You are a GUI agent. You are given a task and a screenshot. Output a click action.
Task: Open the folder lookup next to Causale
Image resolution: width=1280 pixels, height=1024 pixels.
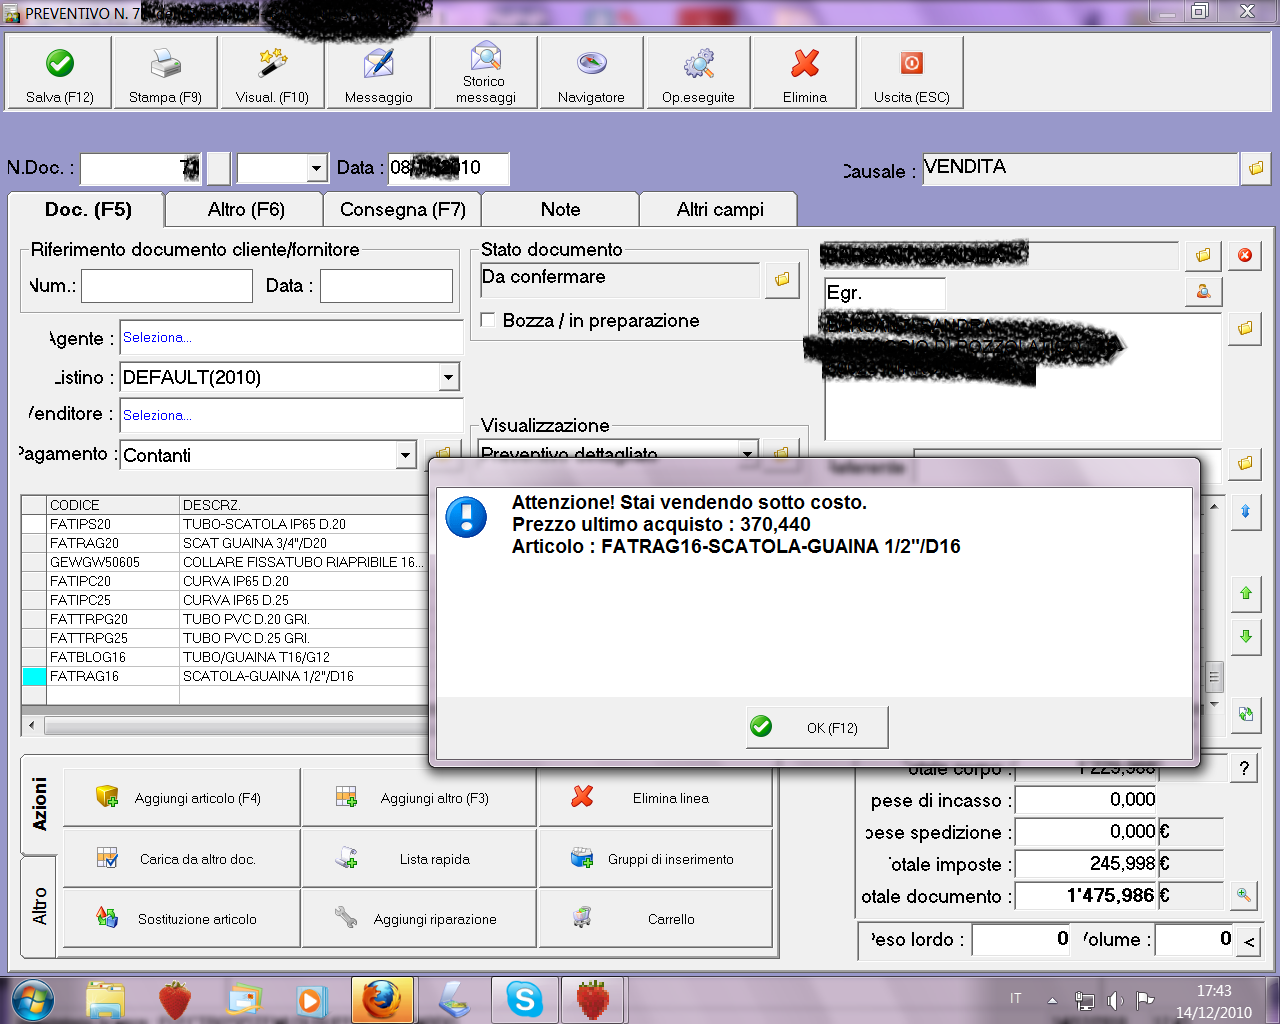(1256, 168)
